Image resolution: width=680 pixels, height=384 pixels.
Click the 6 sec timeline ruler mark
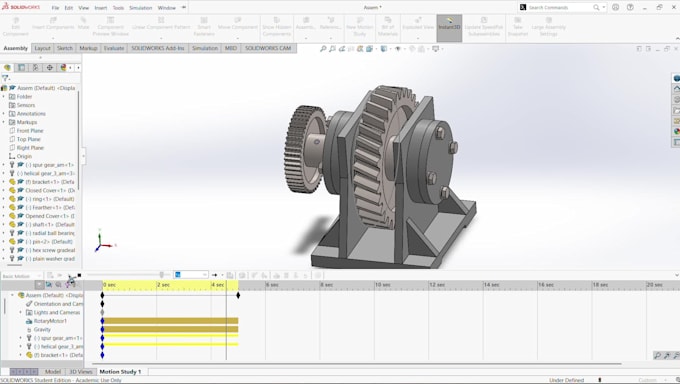271,285
